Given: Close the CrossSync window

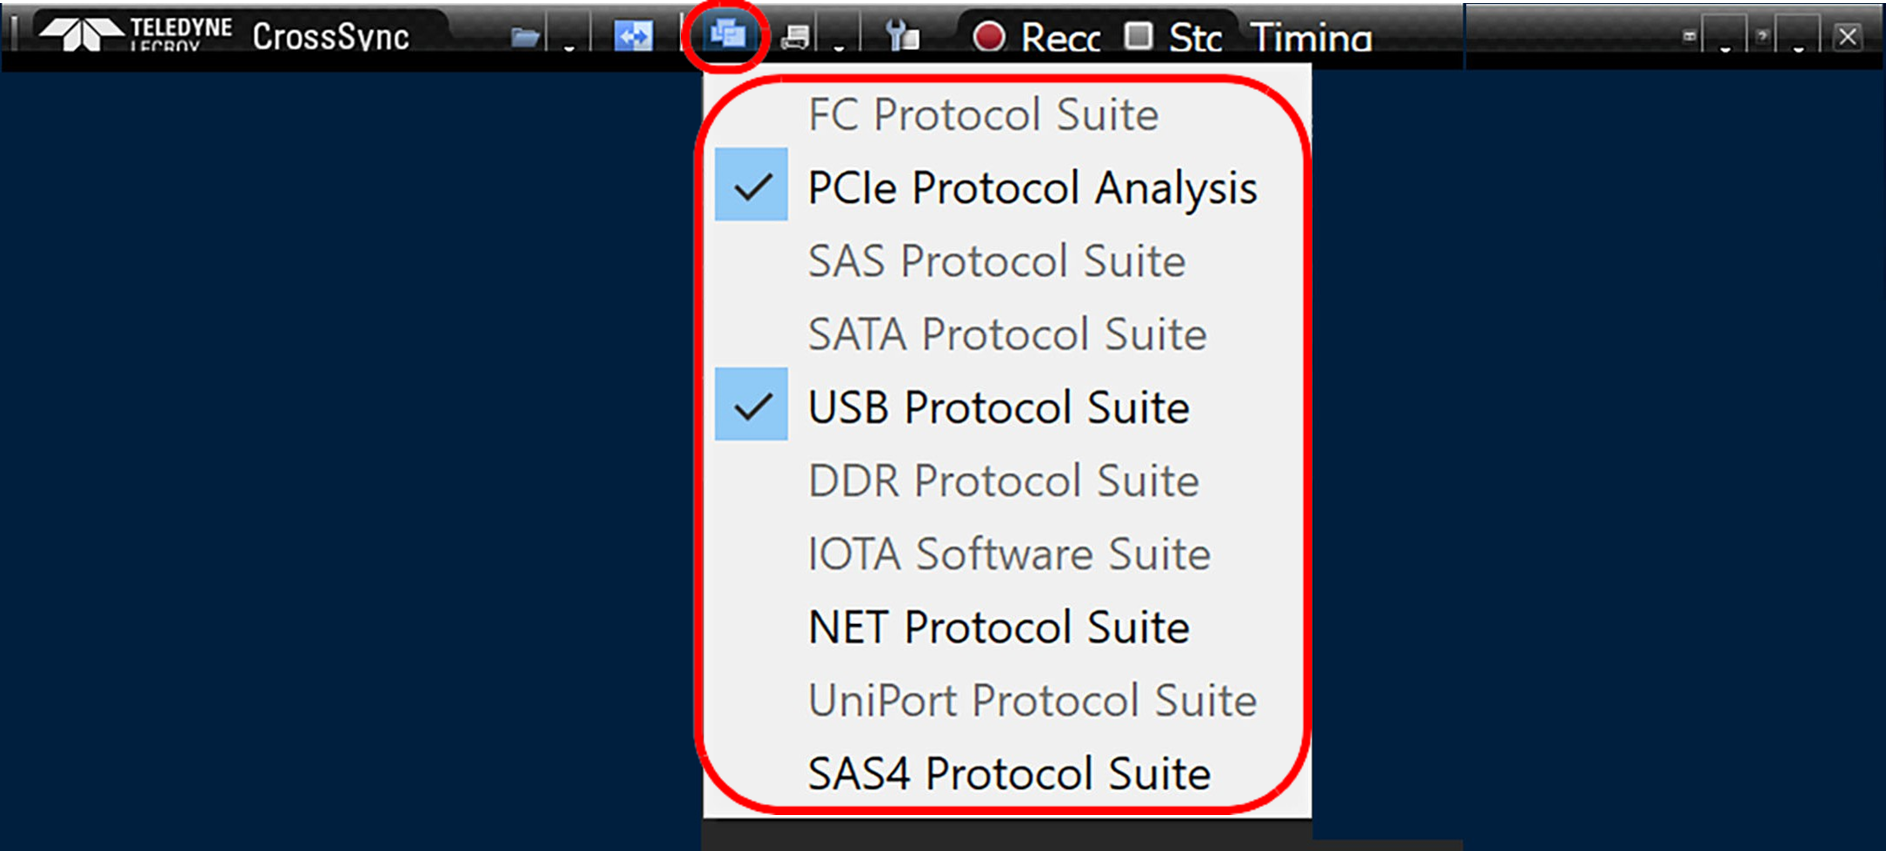Looking at the screenshot, I should click(x=1848, y=37).
